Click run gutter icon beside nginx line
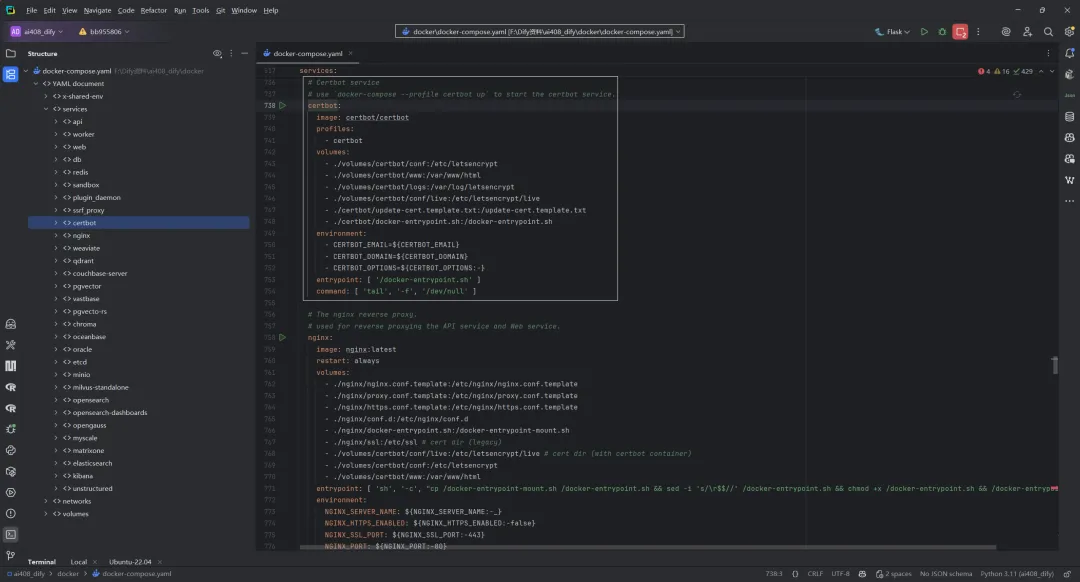The width and height of the screenshot is (1080, 582). pos(282,337)
